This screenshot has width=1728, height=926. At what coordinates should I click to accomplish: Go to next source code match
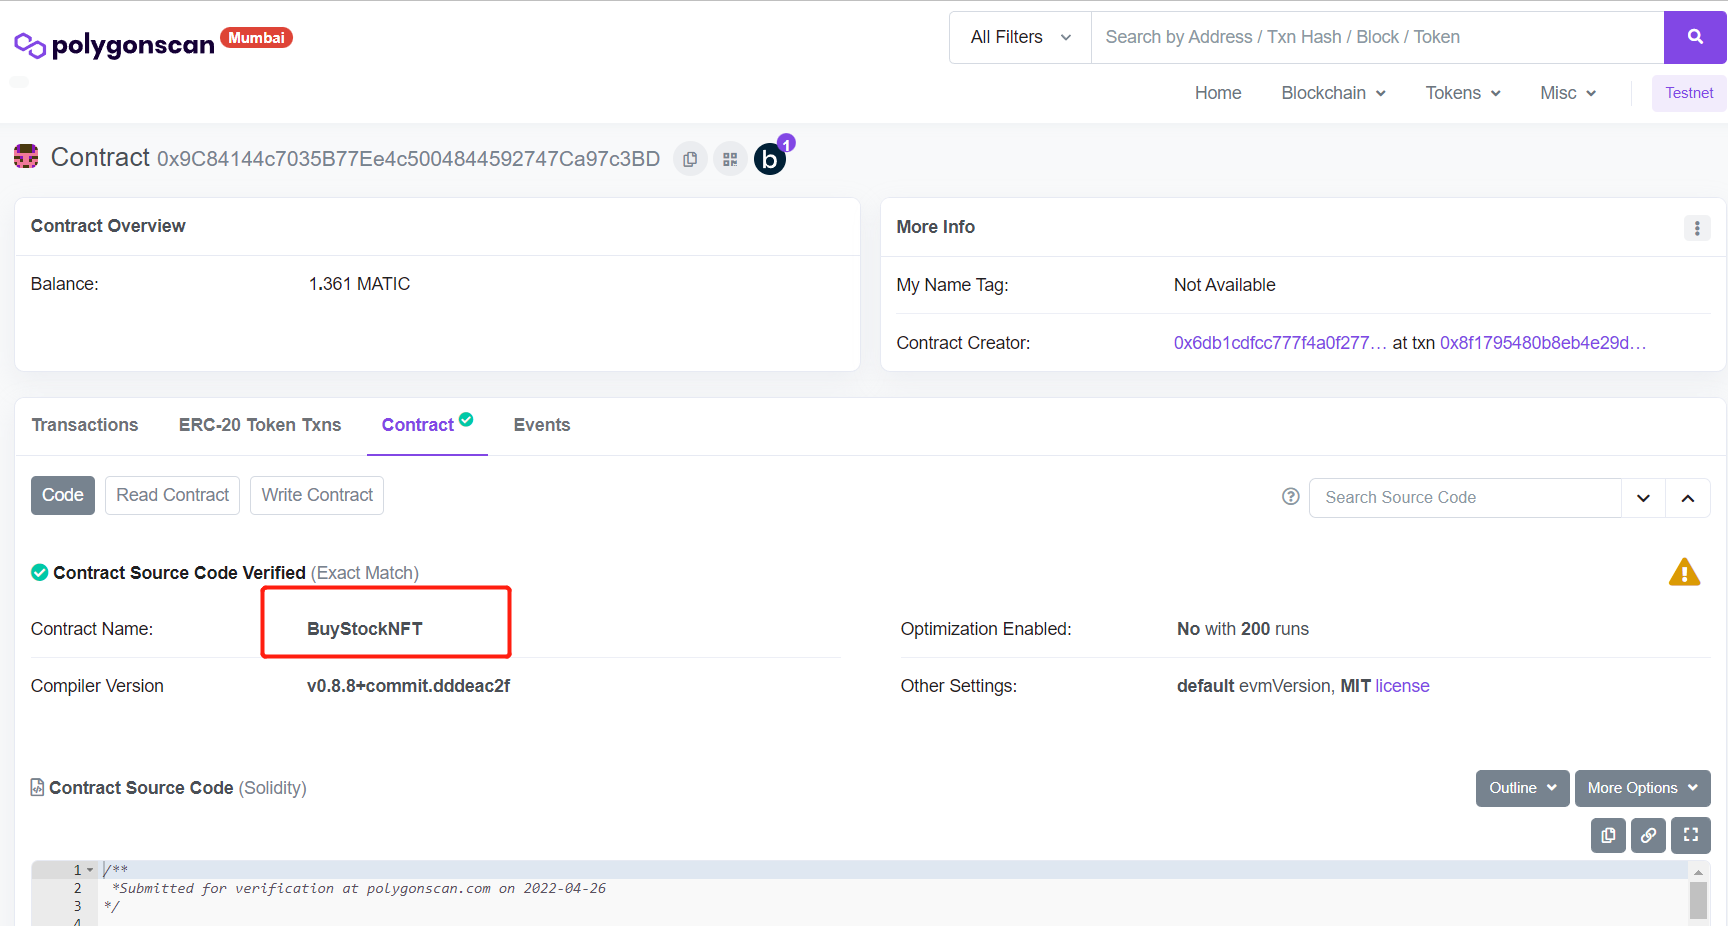[1643, 498]
